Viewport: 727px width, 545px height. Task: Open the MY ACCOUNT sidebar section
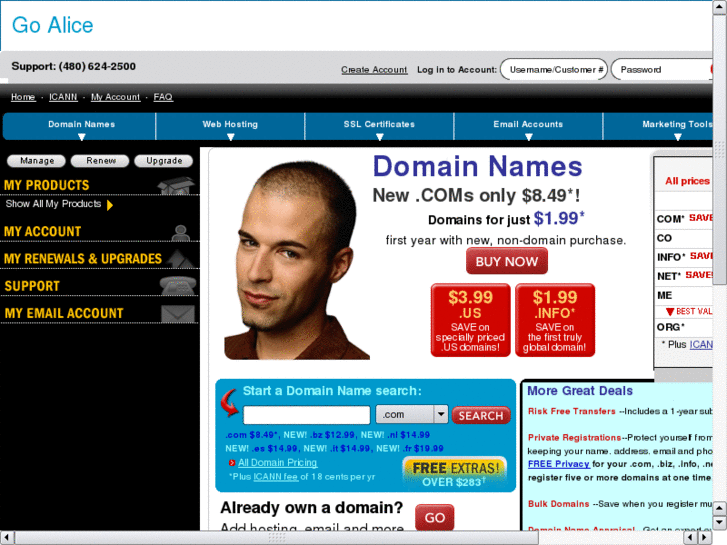(43, 232)
